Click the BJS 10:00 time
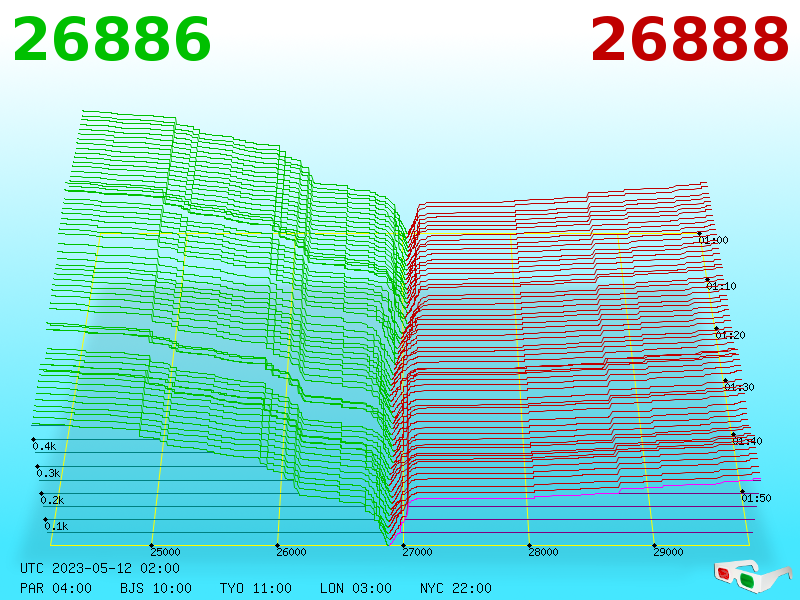800x600 pixels. [156, 588]
